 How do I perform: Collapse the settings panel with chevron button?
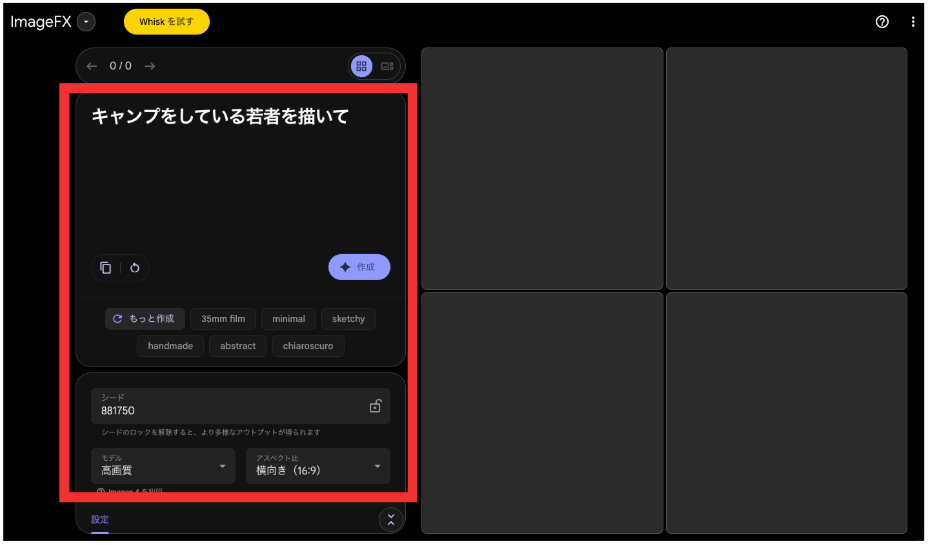391,519
